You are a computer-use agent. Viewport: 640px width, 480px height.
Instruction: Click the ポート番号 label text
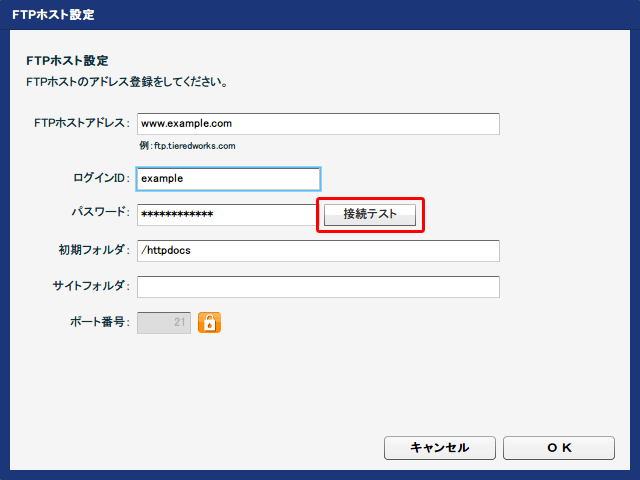click(99, 322)
